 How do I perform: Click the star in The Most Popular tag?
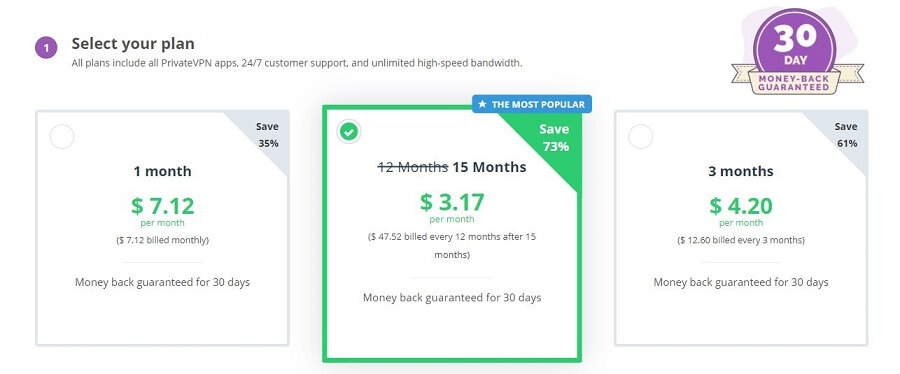[x=483, y=104]
